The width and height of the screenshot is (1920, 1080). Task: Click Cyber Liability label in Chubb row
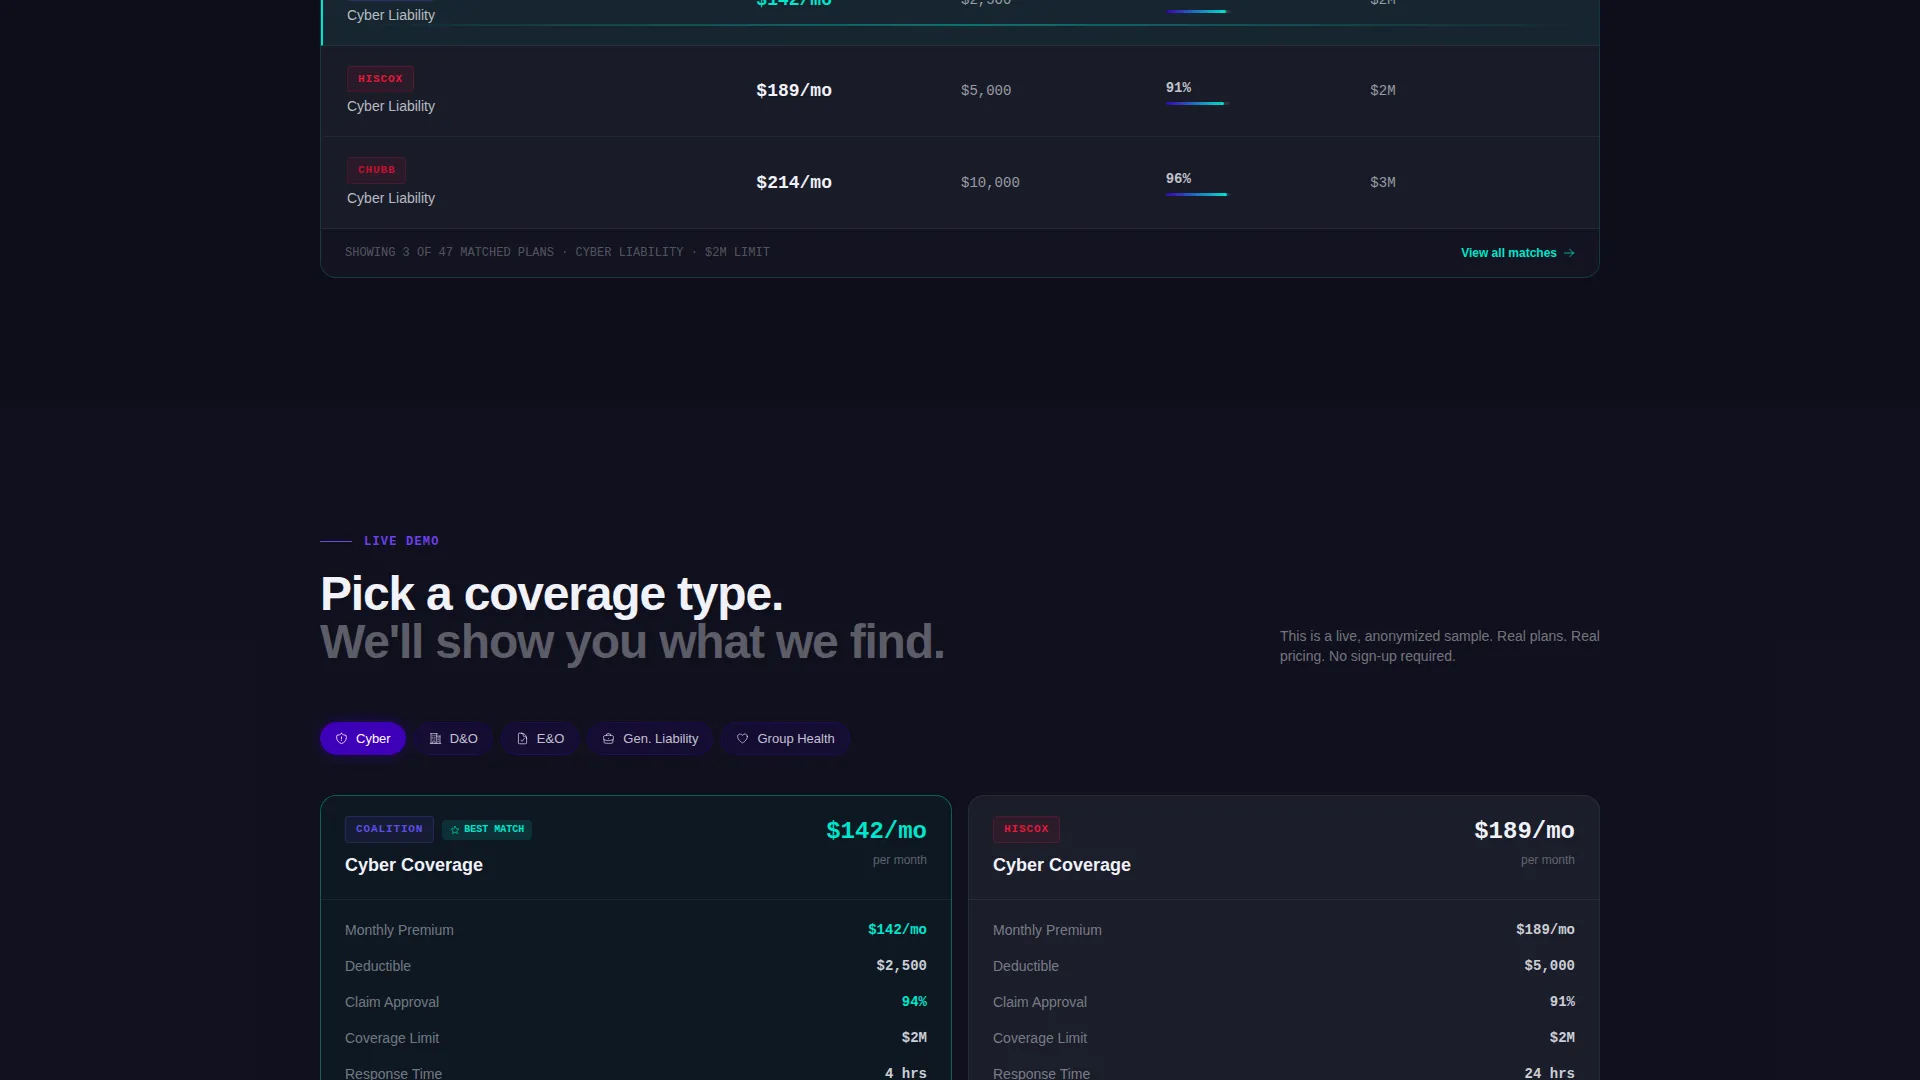[x=391, y=198]
